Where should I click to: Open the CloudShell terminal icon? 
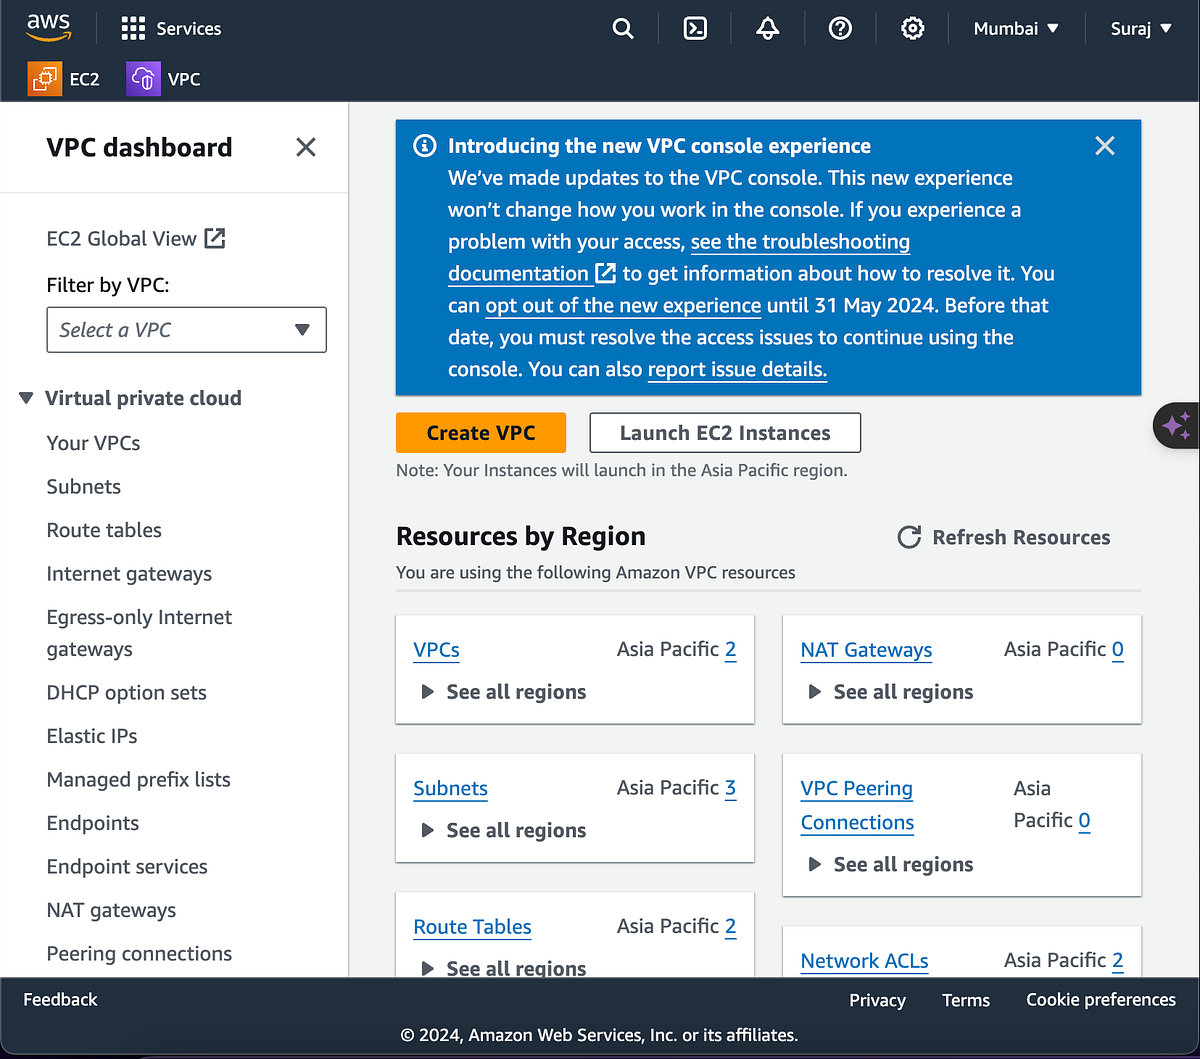pyautogui.click(x=695, y=28)
